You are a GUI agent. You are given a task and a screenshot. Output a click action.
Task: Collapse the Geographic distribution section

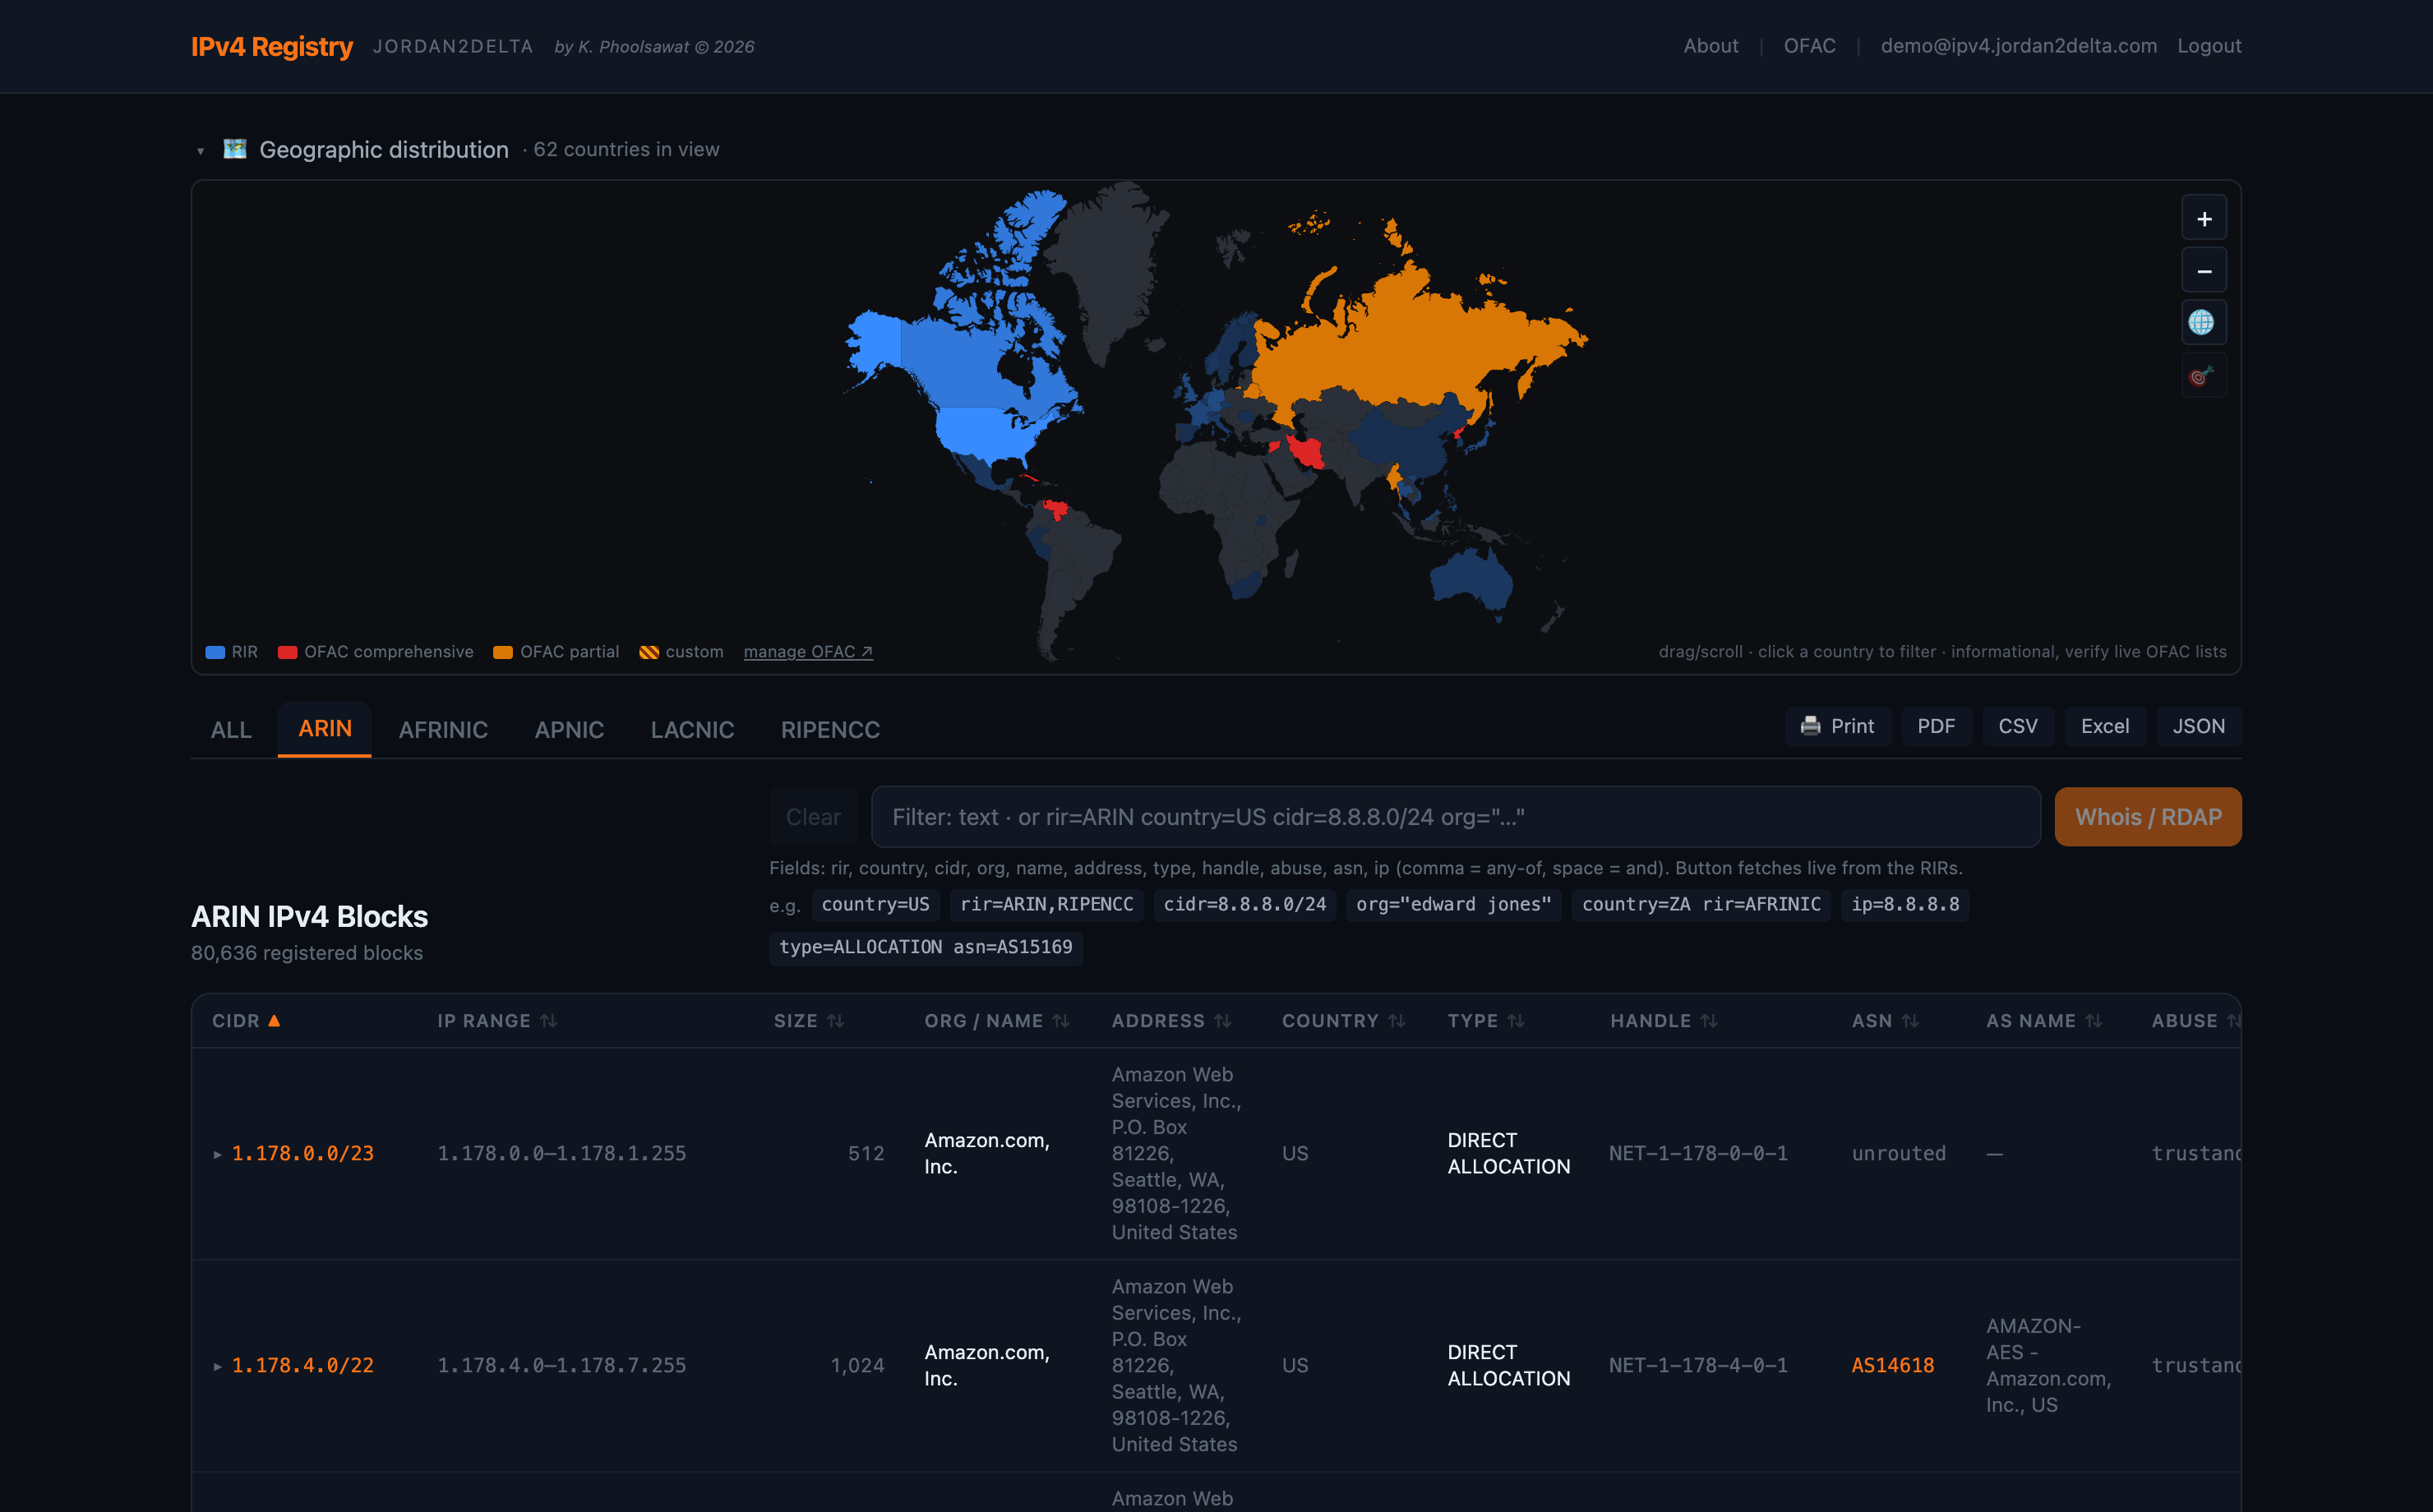200,151
